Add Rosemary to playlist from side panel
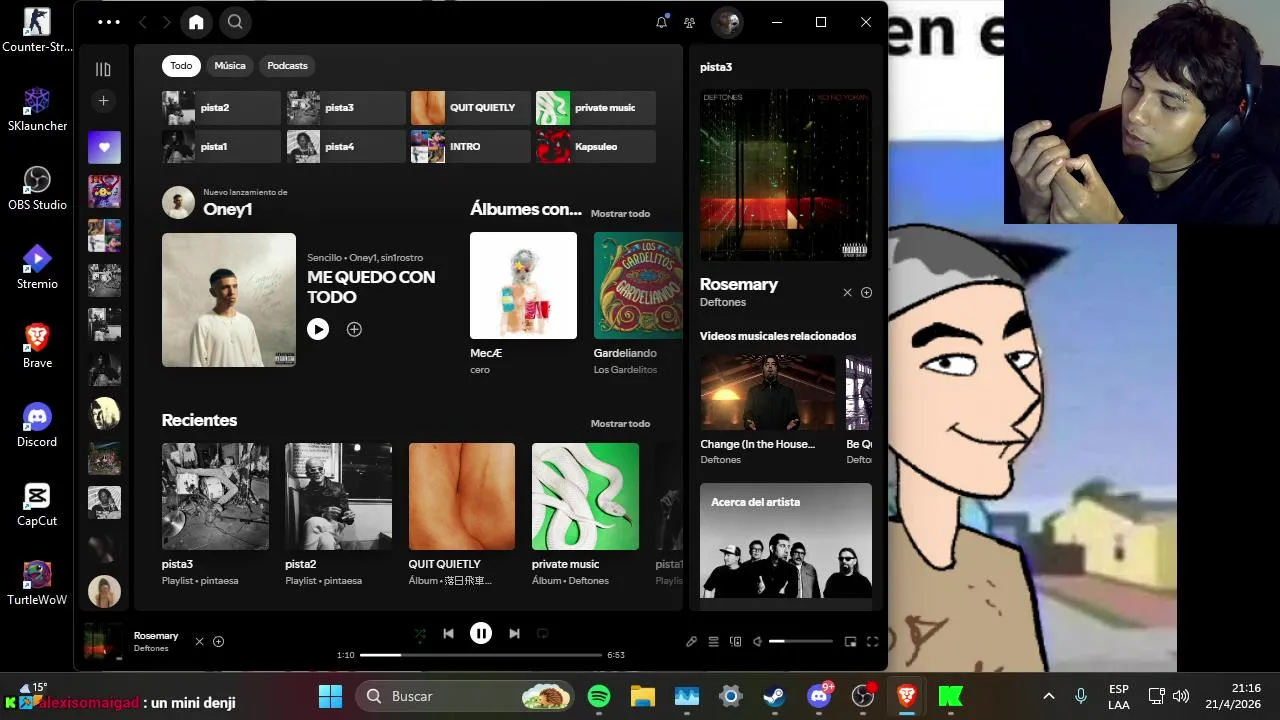Image resolution: width=1280 pixels, height=720 pixels. coord(866,293)
